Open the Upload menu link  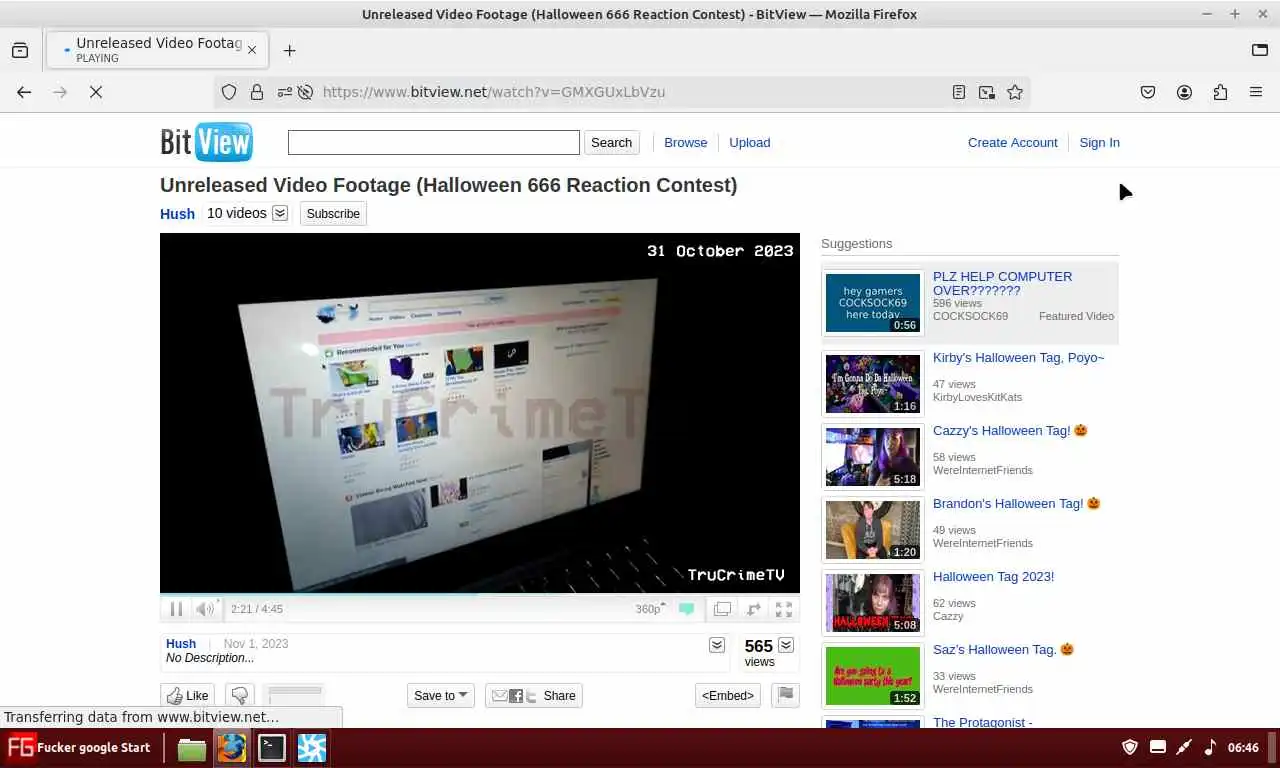point(749,142)
